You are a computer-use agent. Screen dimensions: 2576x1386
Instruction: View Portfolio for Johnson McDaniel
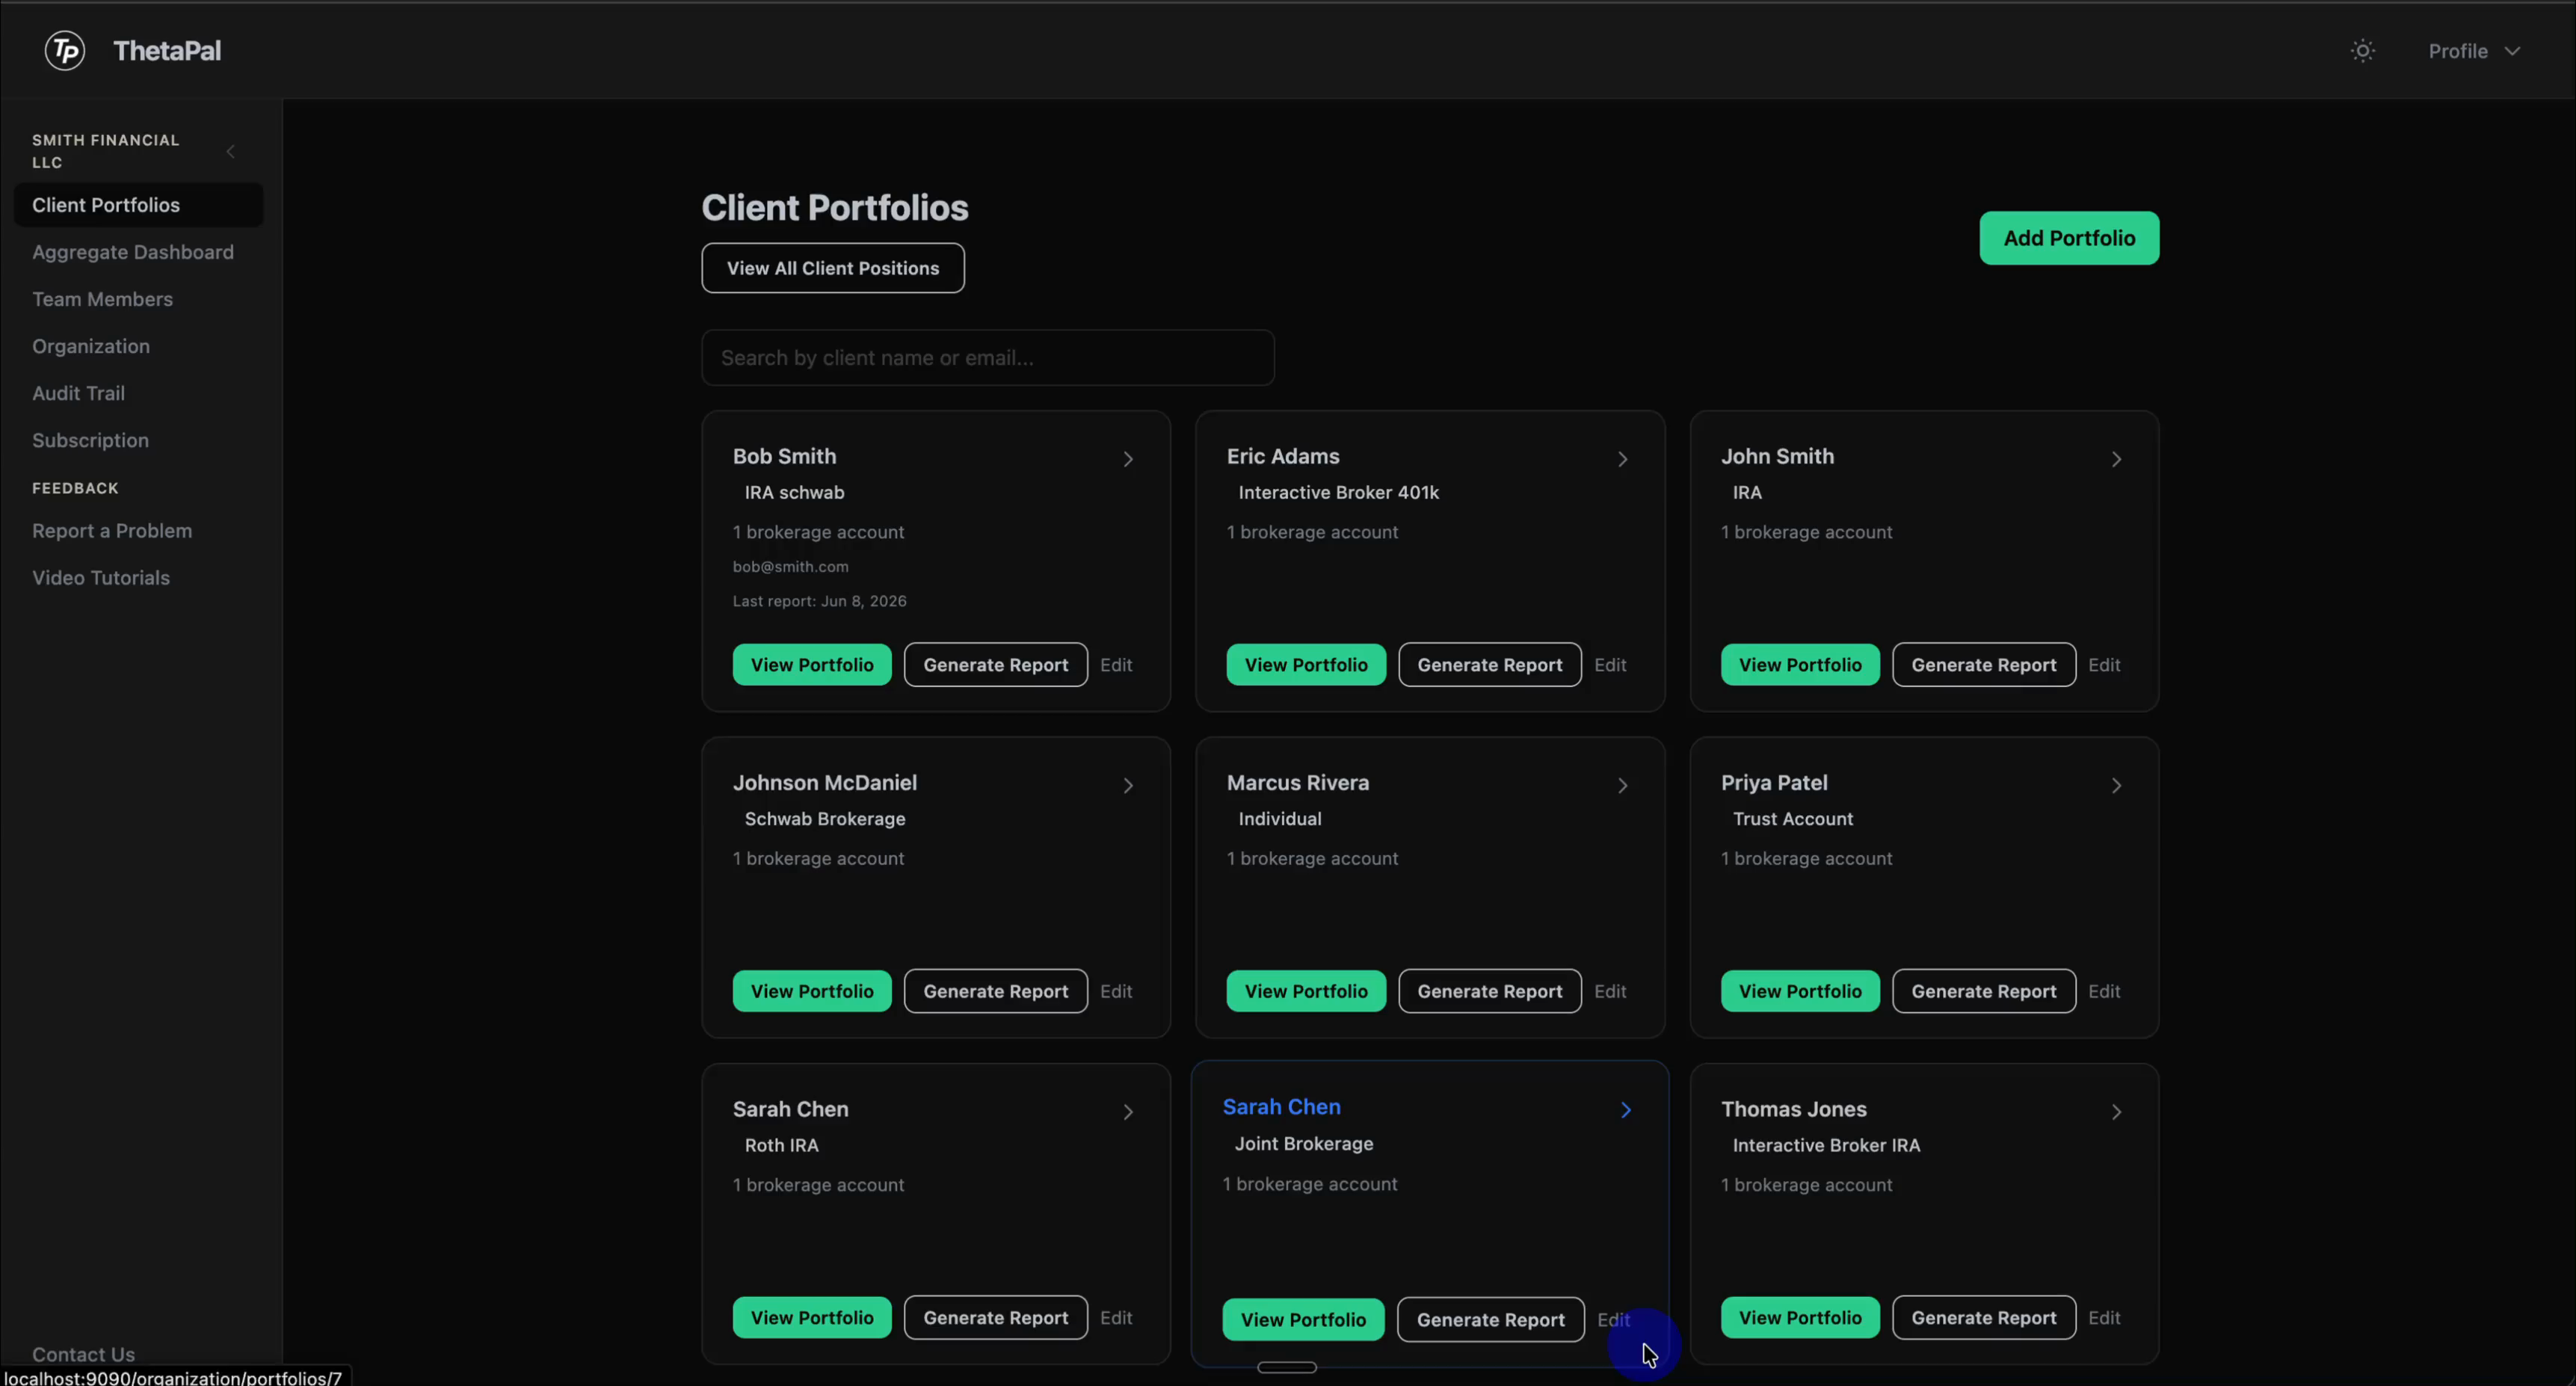pos(812,991)
